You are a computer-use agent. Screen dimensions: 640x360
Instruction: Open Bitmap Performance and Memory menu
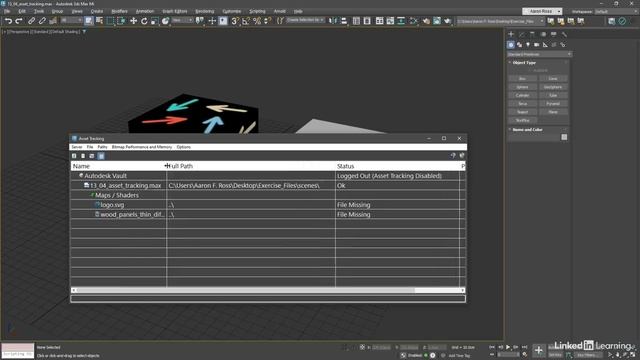pyautogui.click(x=142, y=147)
